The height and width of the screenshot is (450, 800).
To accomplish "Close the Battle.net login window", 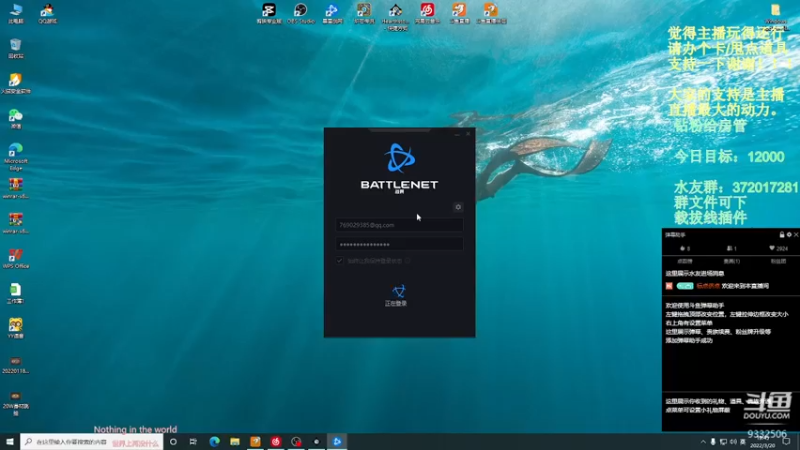I will [x=468, y=134].
